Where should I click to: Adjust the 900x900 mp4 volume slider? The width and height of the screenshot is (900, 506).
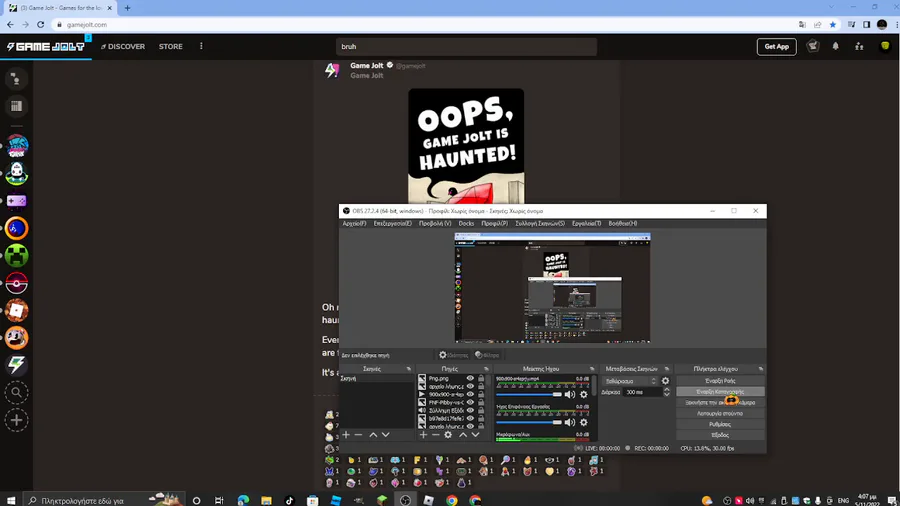pyautogui.click(x=529, y=395)
